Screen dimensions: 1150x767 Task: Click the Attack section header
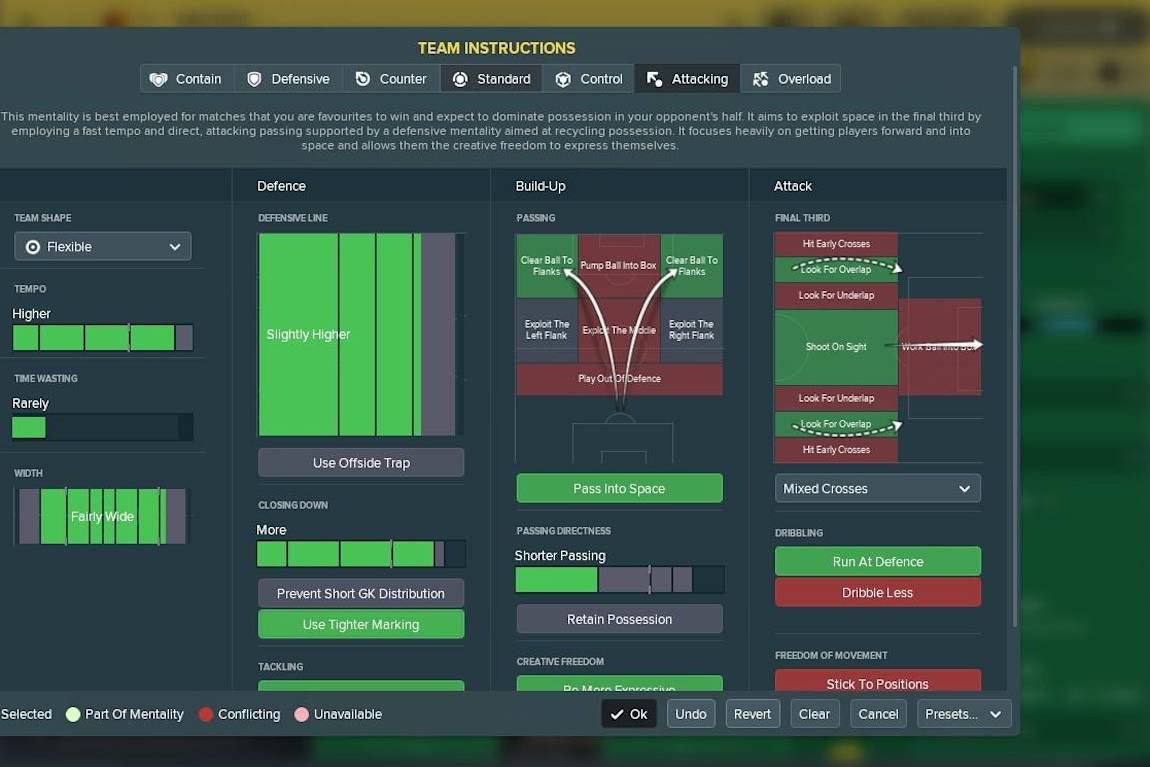793,186
